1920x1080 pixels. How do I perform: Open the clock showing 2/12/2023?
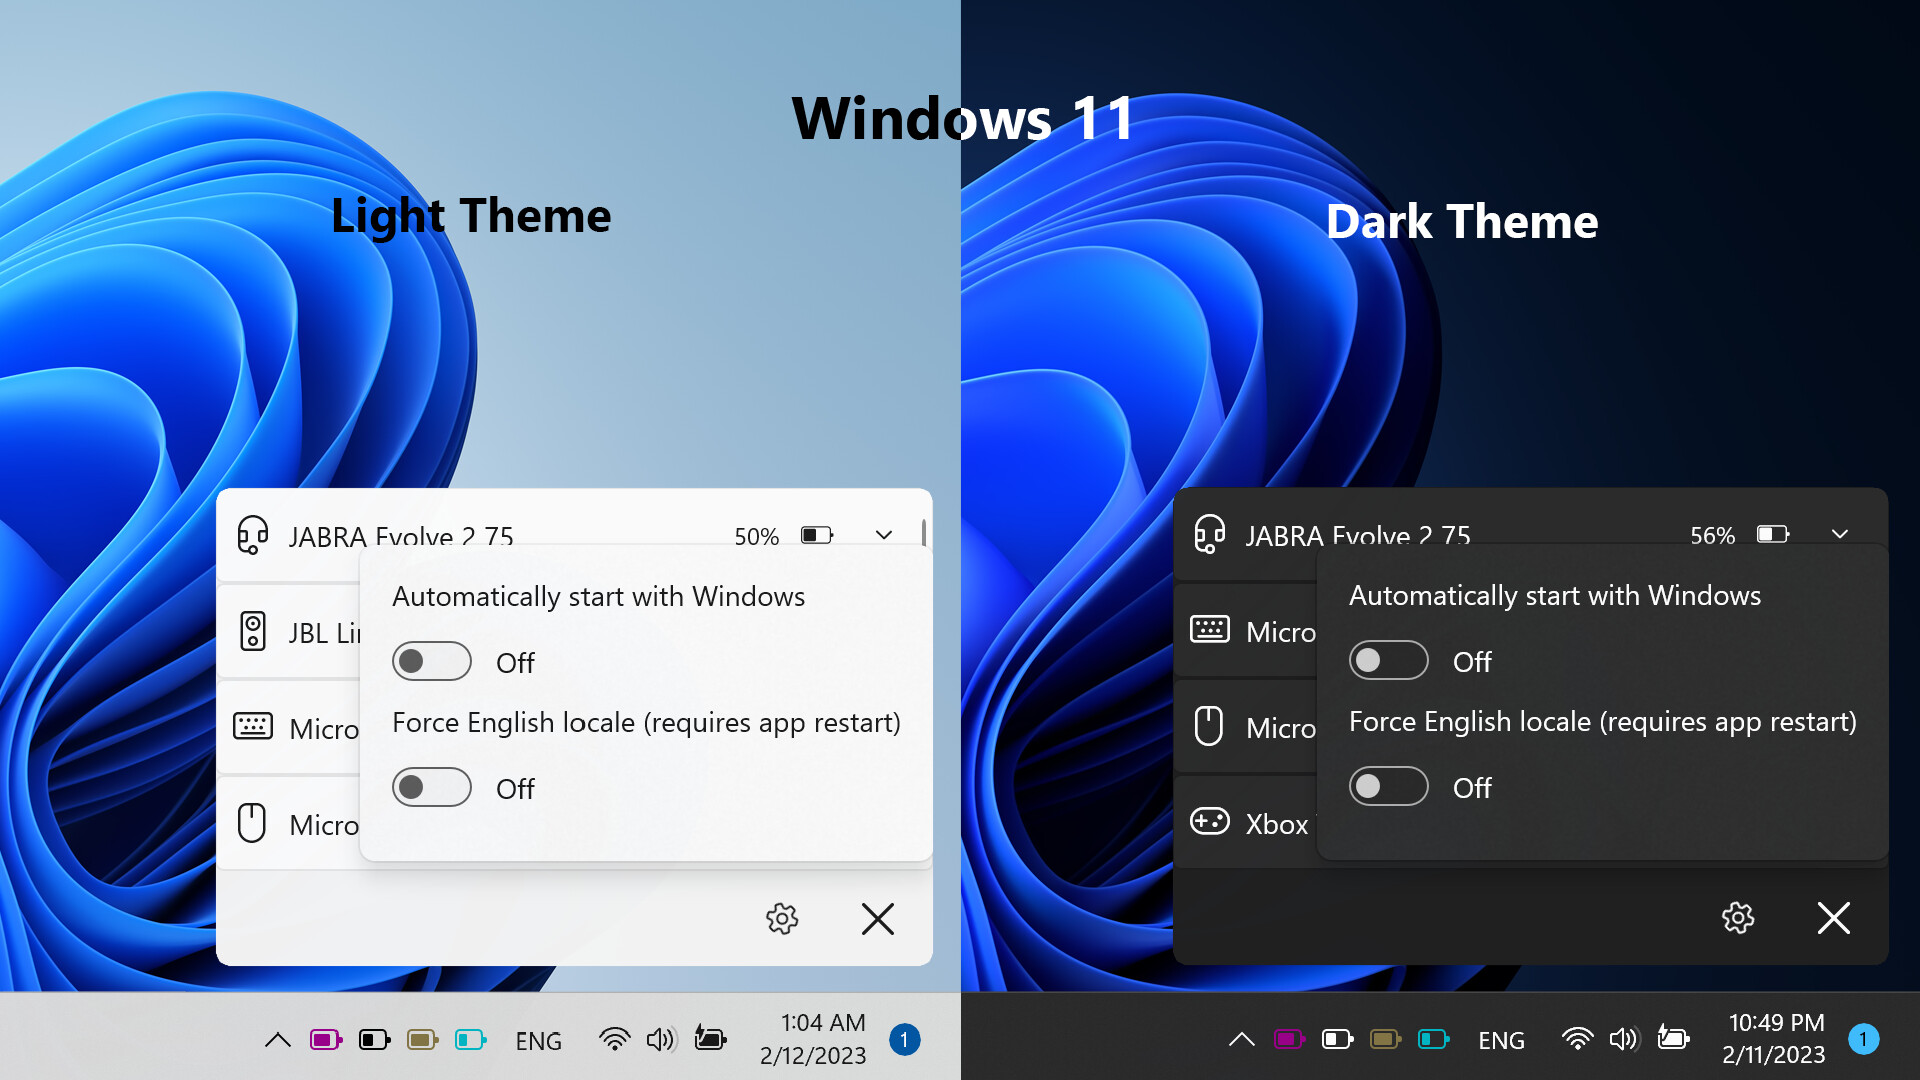(813, 1037)
